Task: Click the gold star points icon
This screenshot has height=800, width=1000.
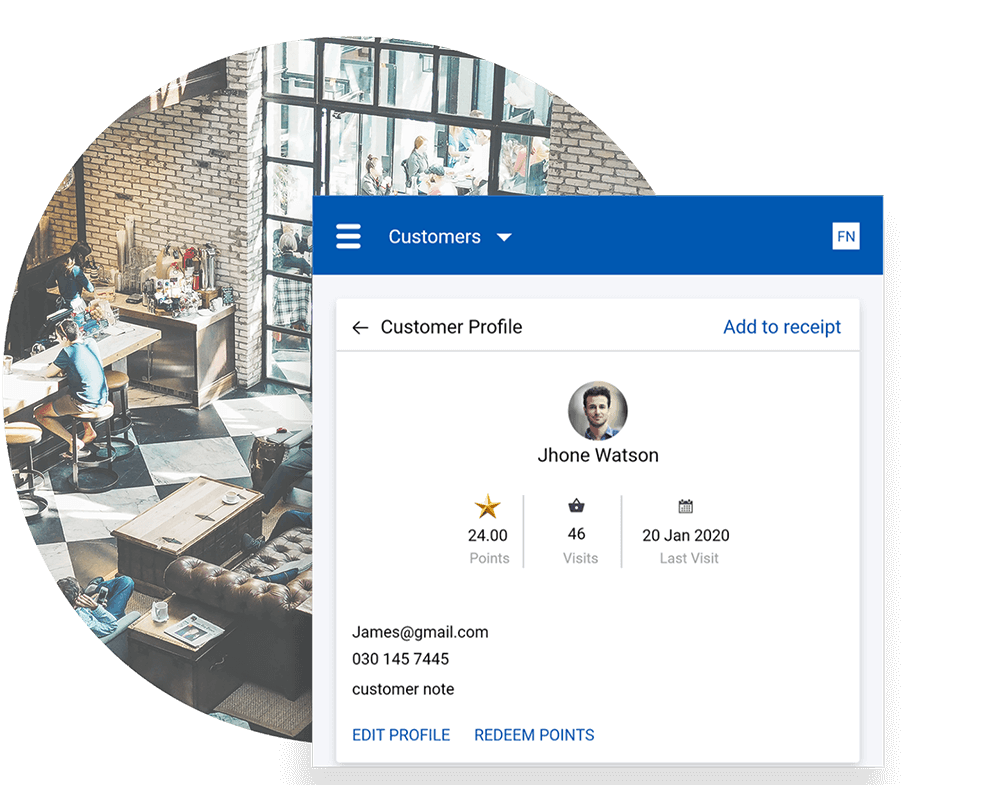Action: tap(487, 507)
